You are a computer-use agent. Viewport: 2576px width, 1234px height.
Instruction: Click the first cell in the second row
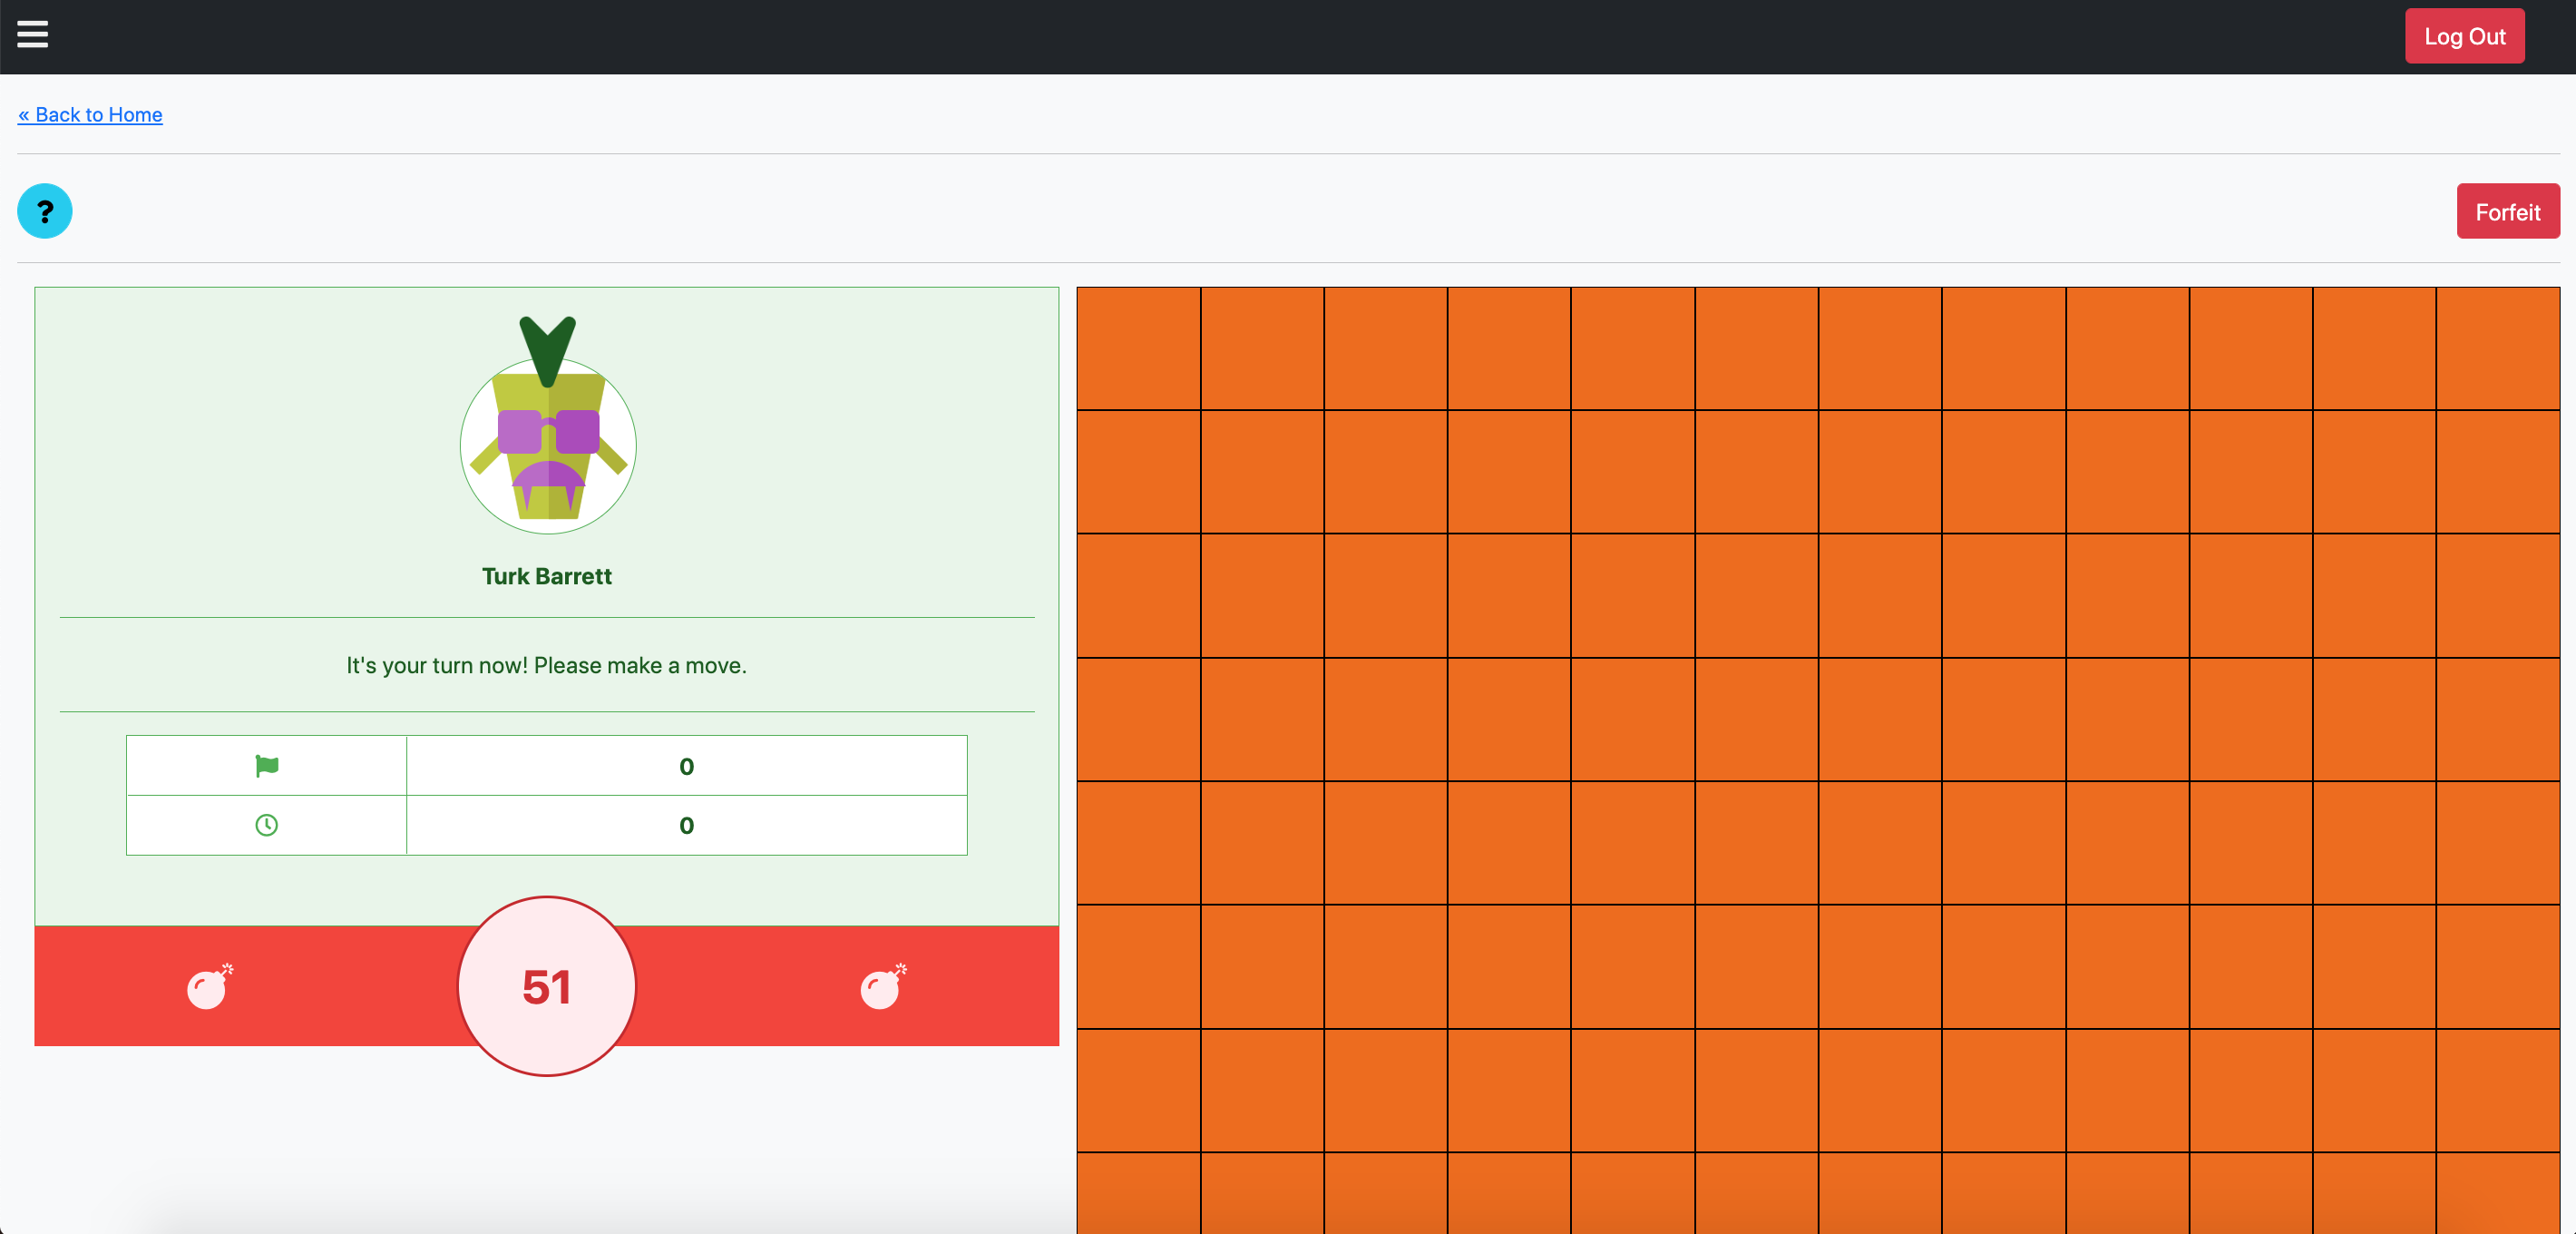click(1138, 472)
